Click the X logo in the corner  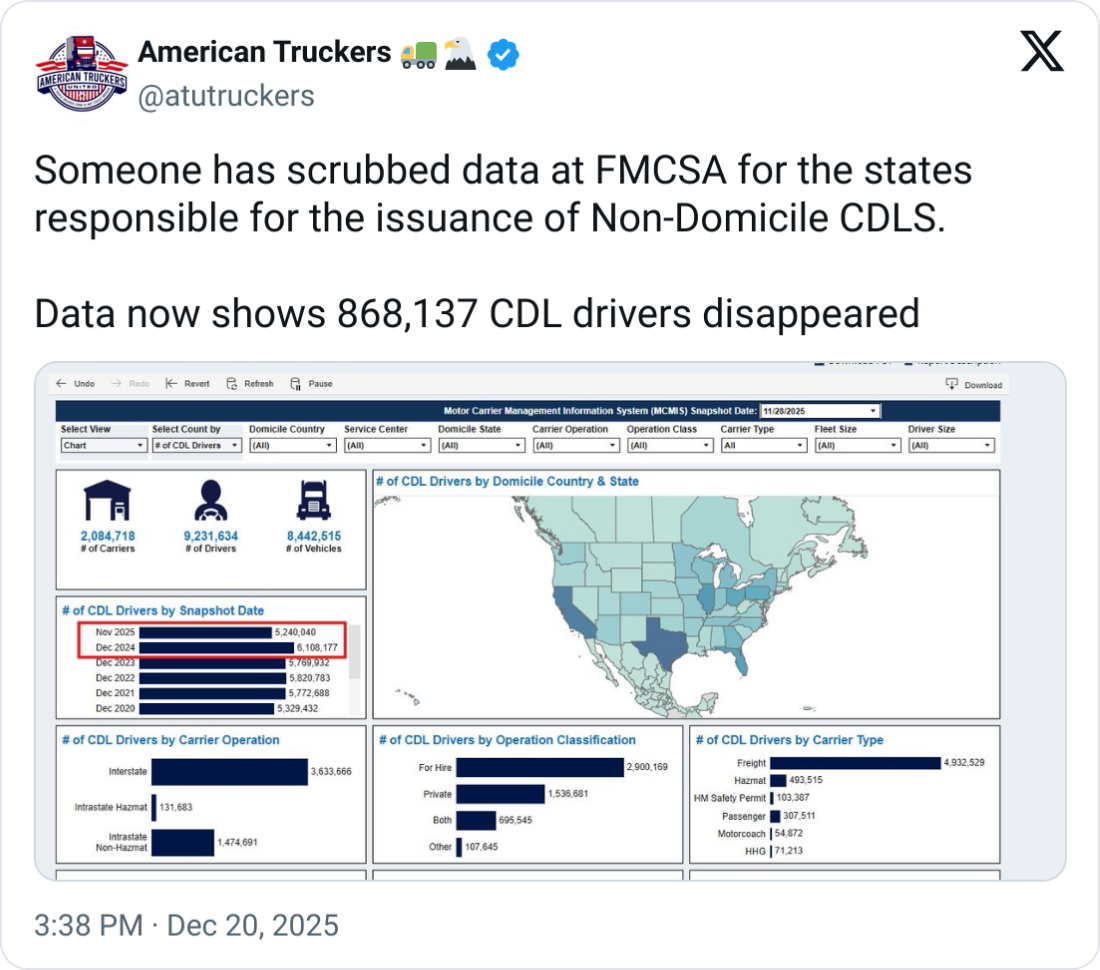[1041, 51]
